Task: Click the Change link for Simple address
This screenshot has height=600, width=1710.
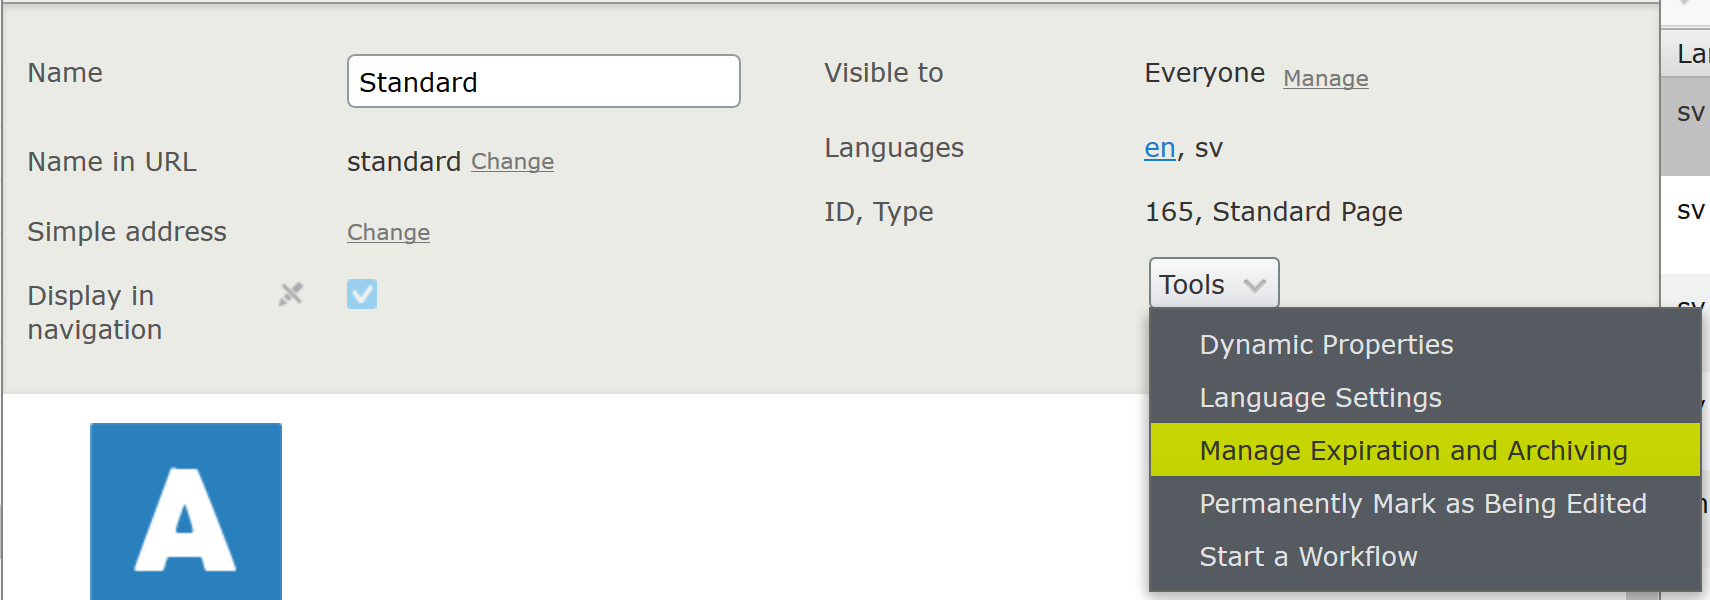Action: [x=388, y=232]
